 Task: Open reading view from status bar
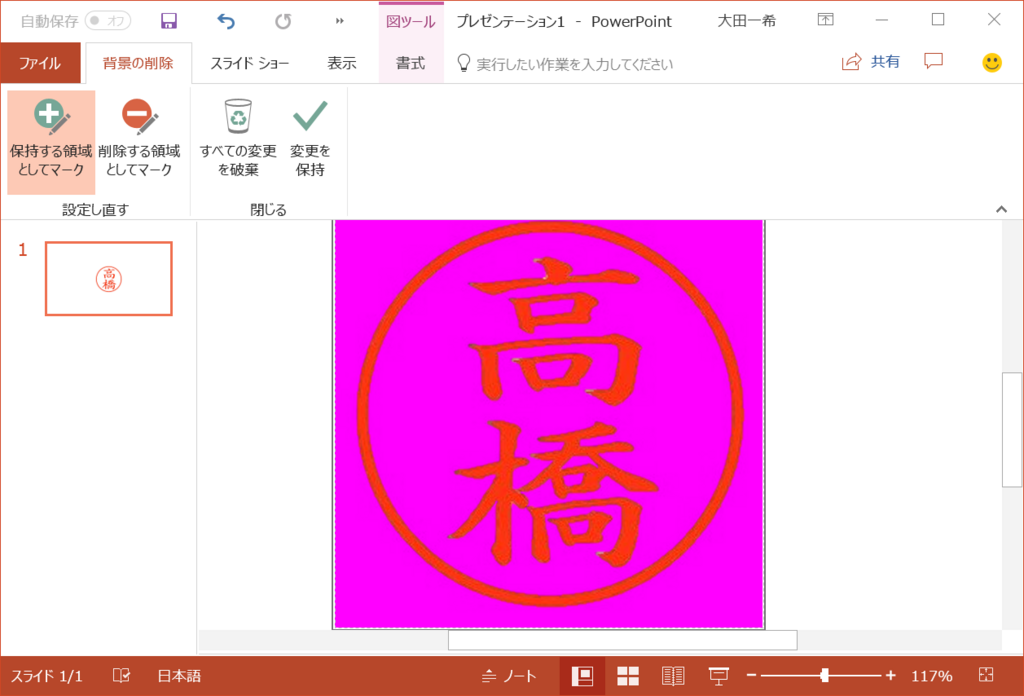pos(674,675)
